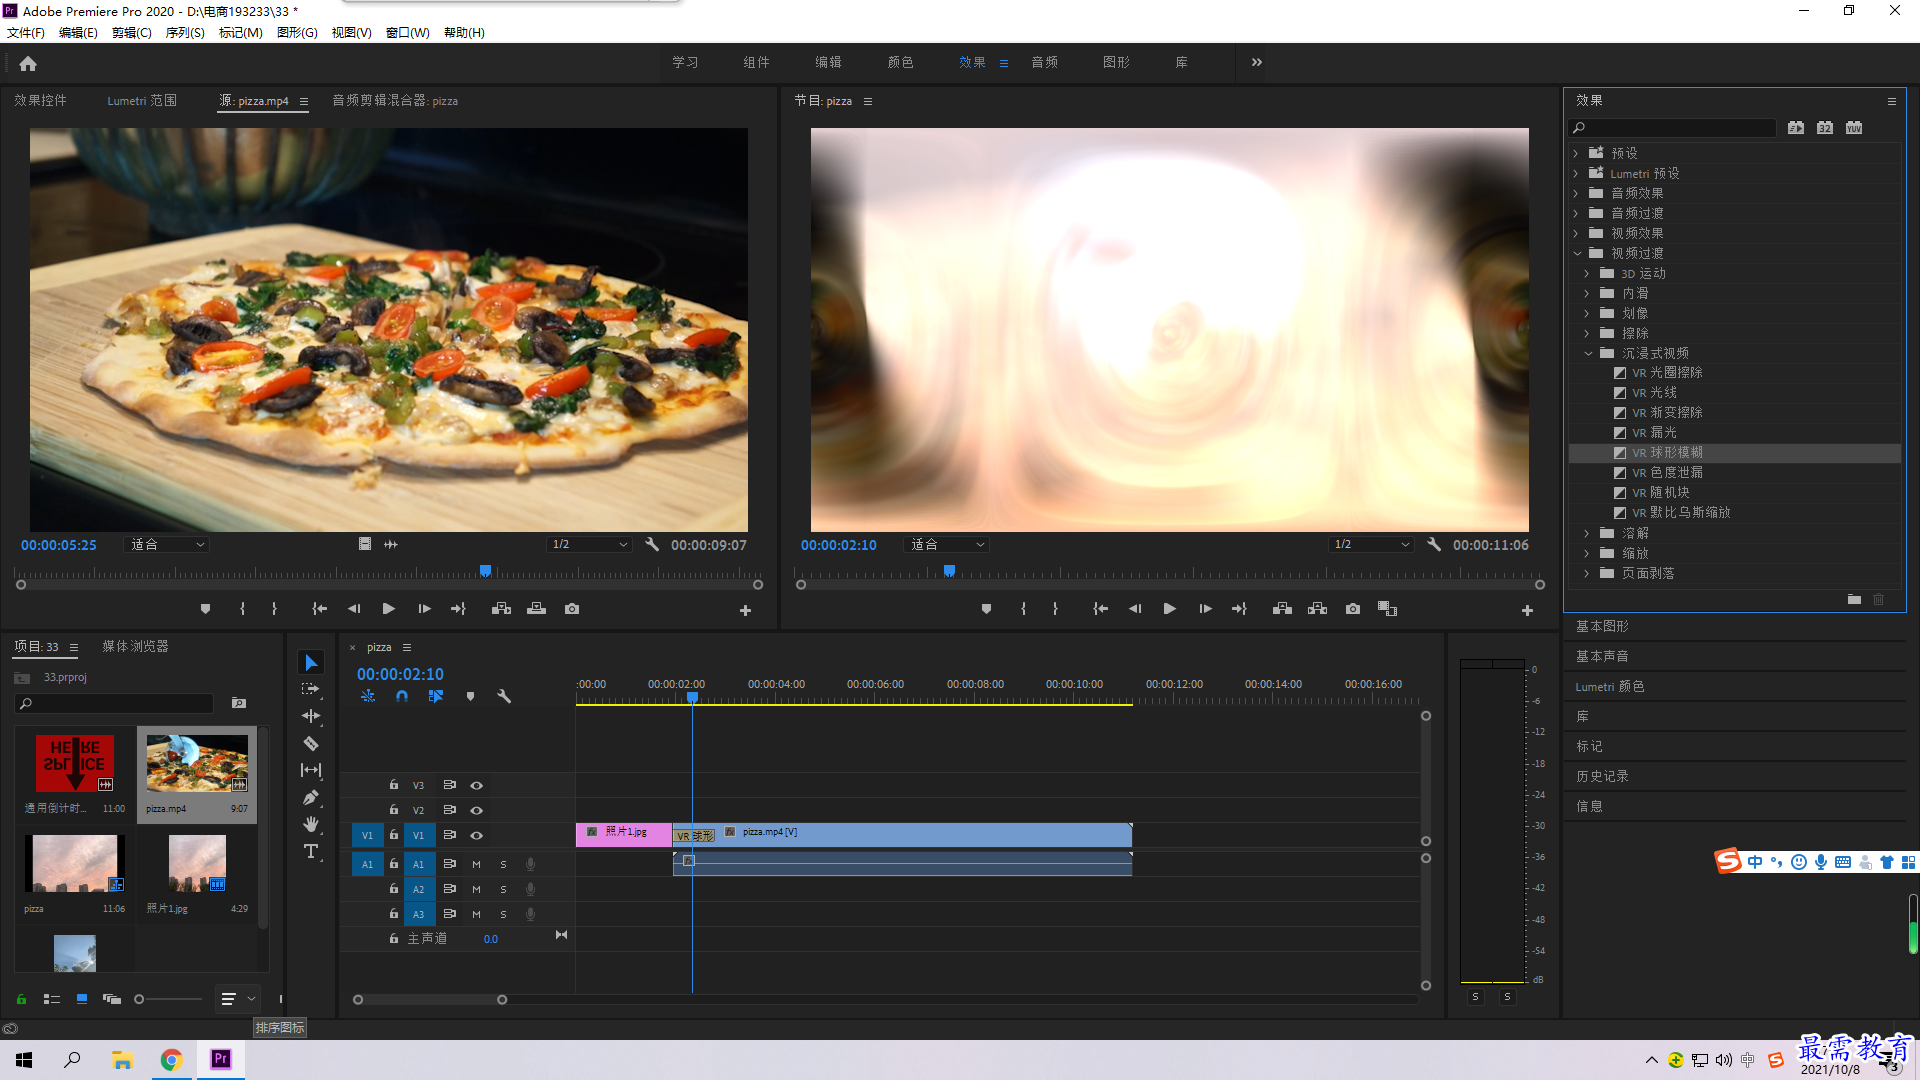Screen dimensions: 1920x1080
Task: Expand the 音频效果 folder
Action: click(1576, 193)
